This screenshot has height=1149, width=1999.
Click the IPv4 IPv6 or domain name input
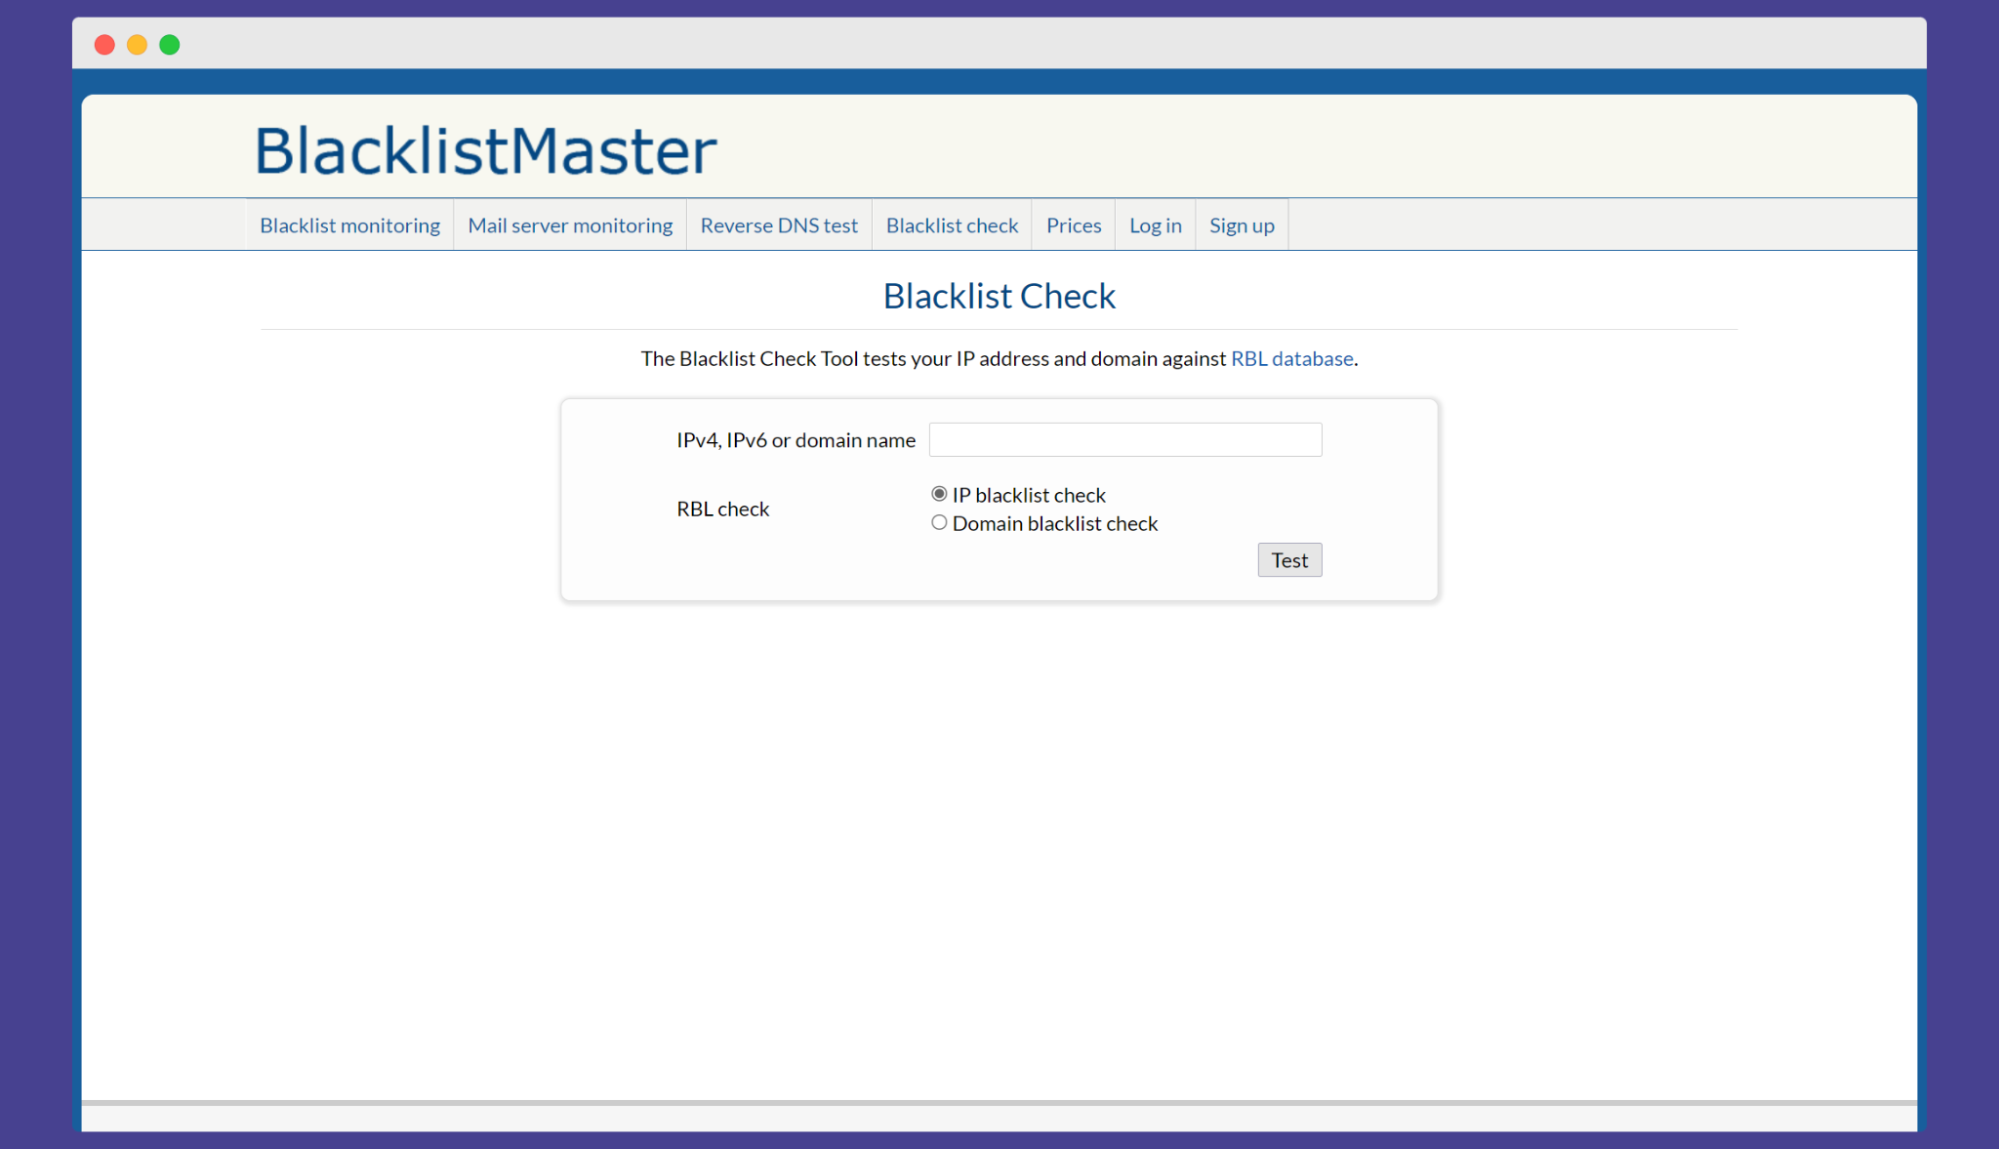[1124, 438]
